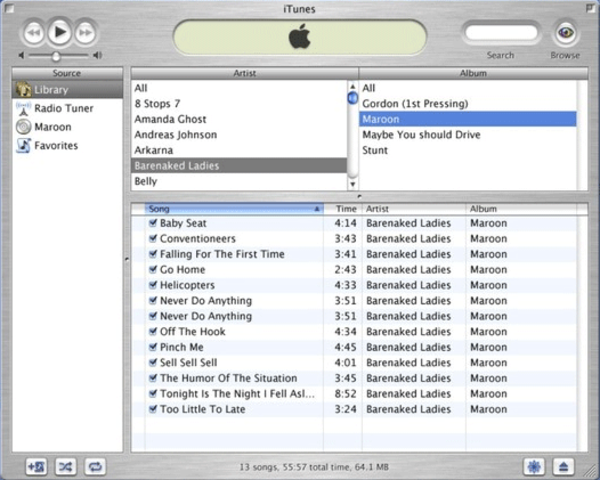Viewport: 600px width, 480px height.
Task: Uncheck the Off The Hook checkbox
Action: pos(153,331)
